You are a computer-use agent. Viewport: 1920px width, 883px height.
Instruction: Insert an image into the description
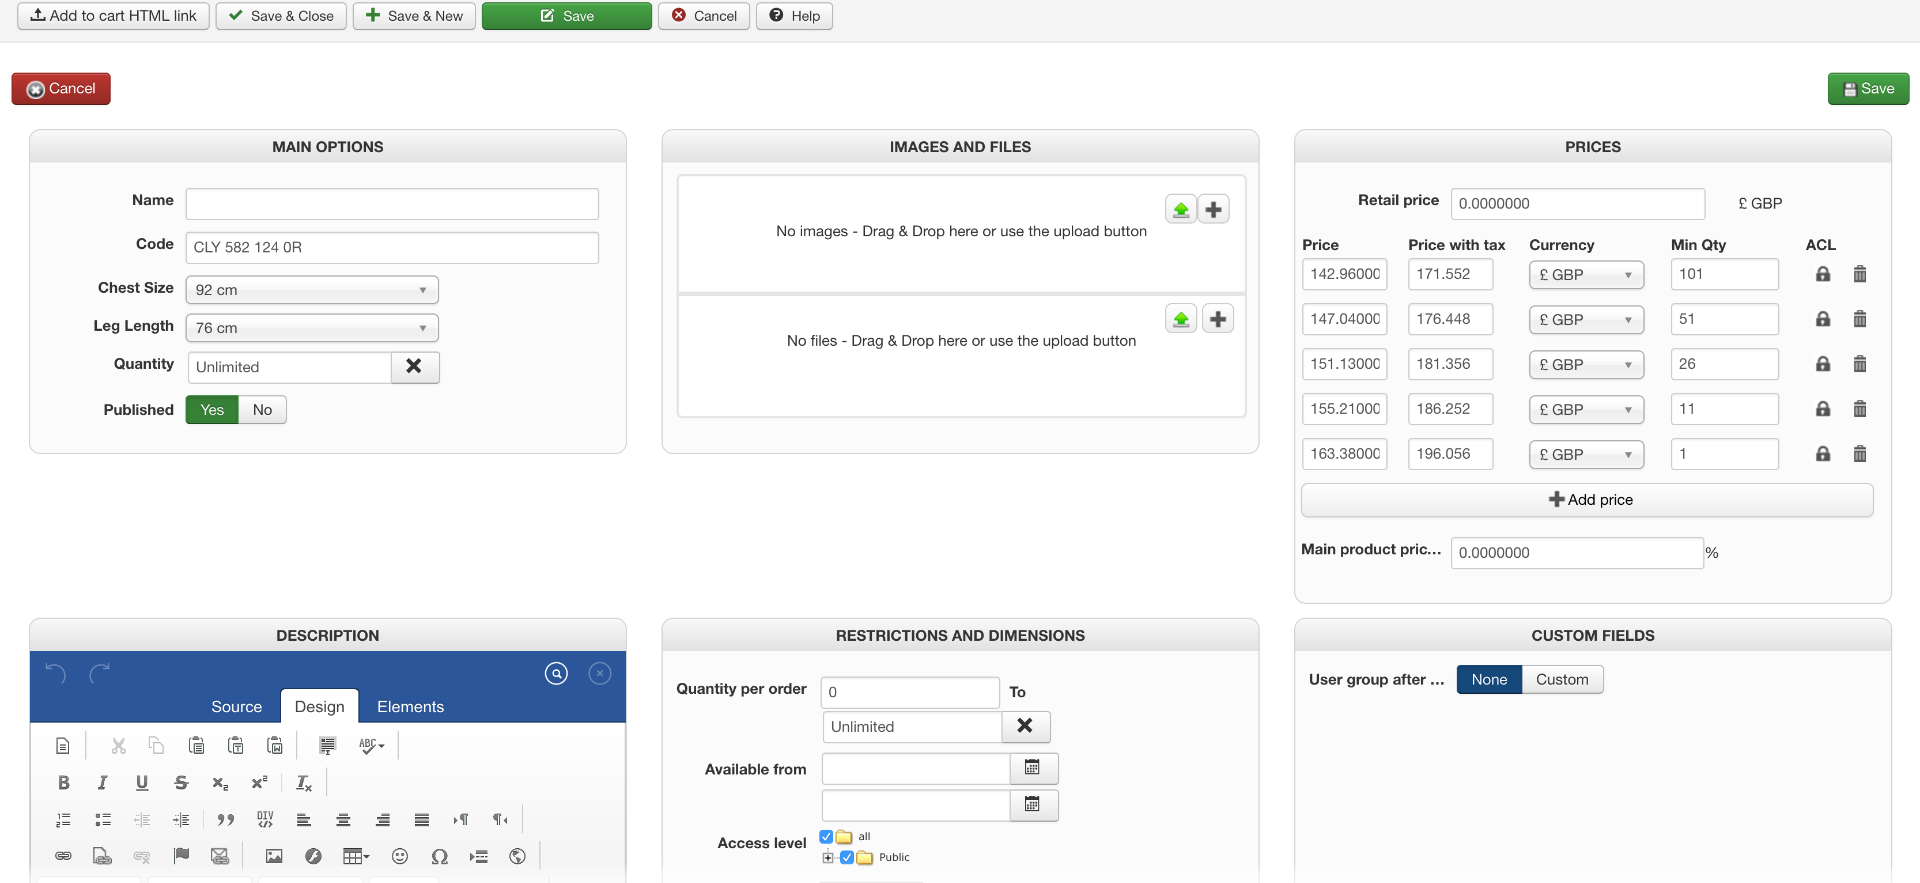pyautogui.click(x=273, y=856)
